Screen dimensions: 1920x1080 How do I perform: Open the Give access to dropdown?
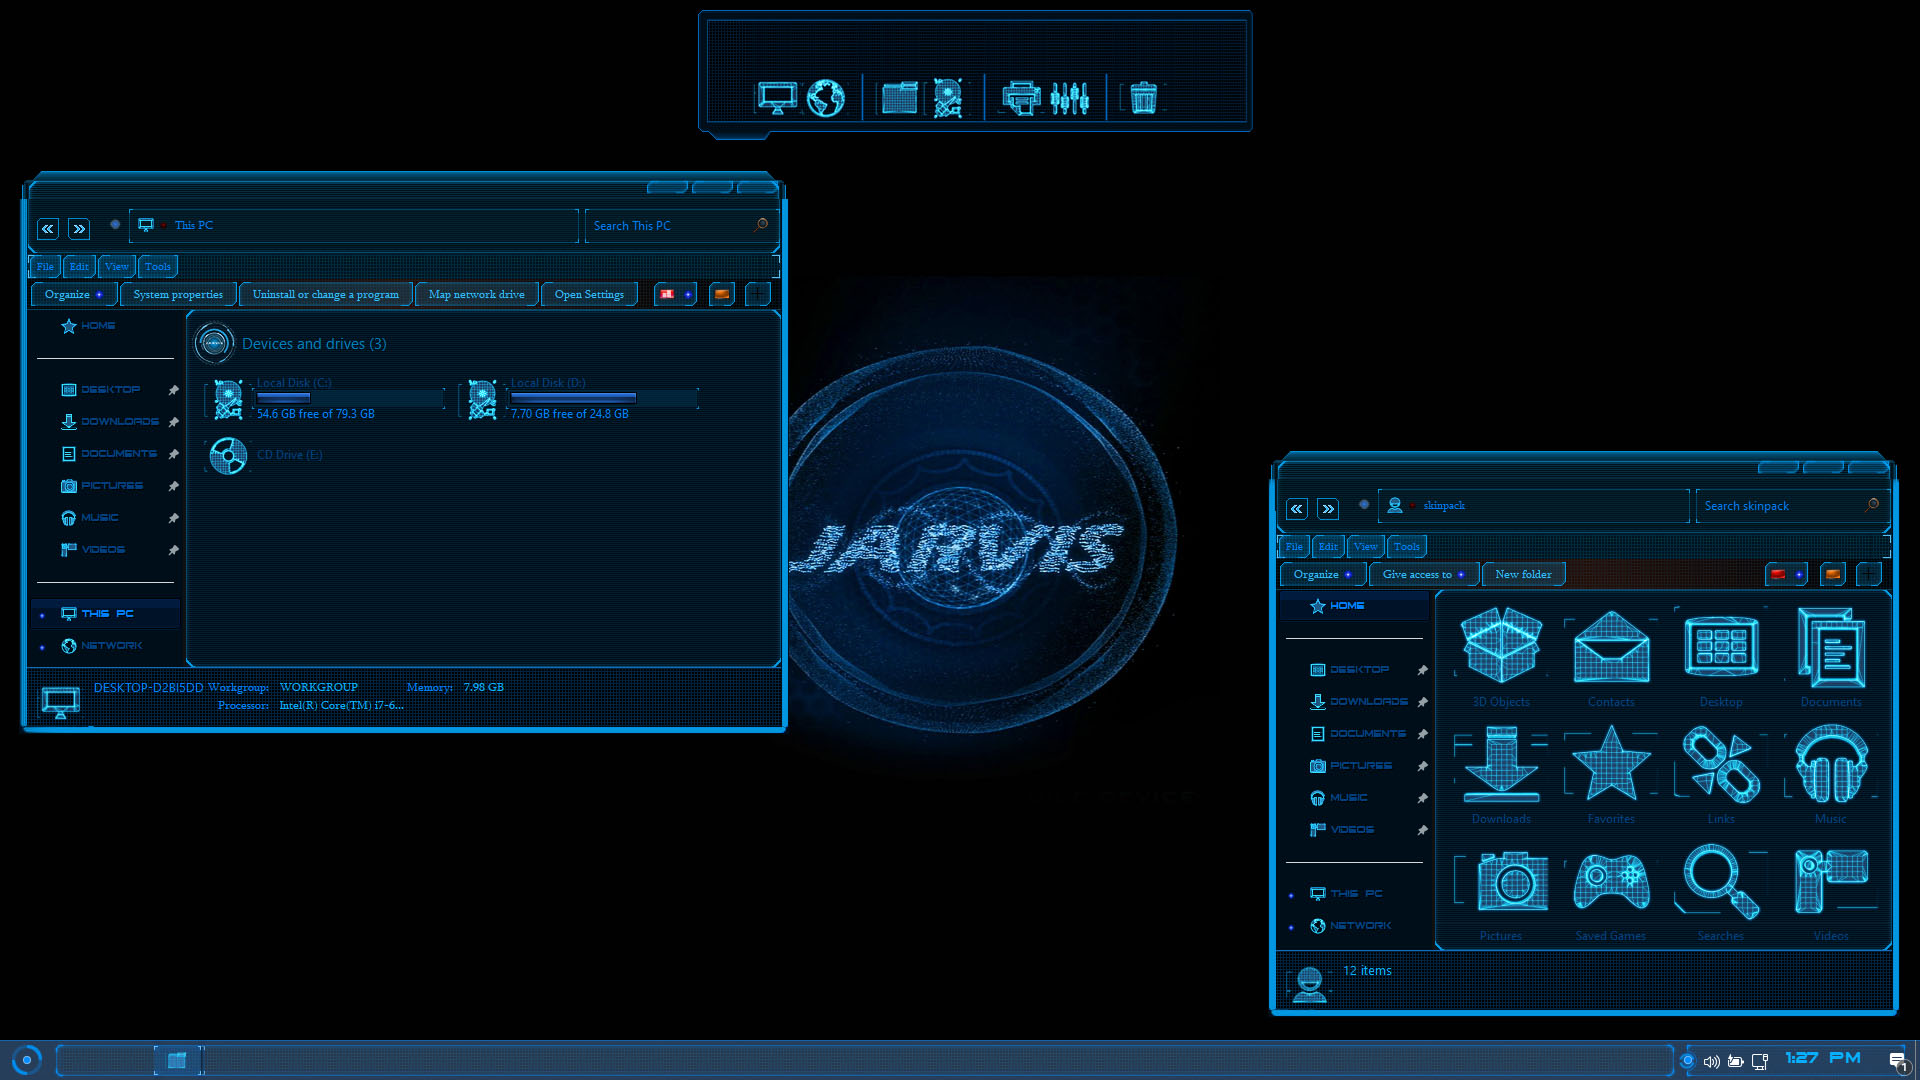pos(1422,574)
